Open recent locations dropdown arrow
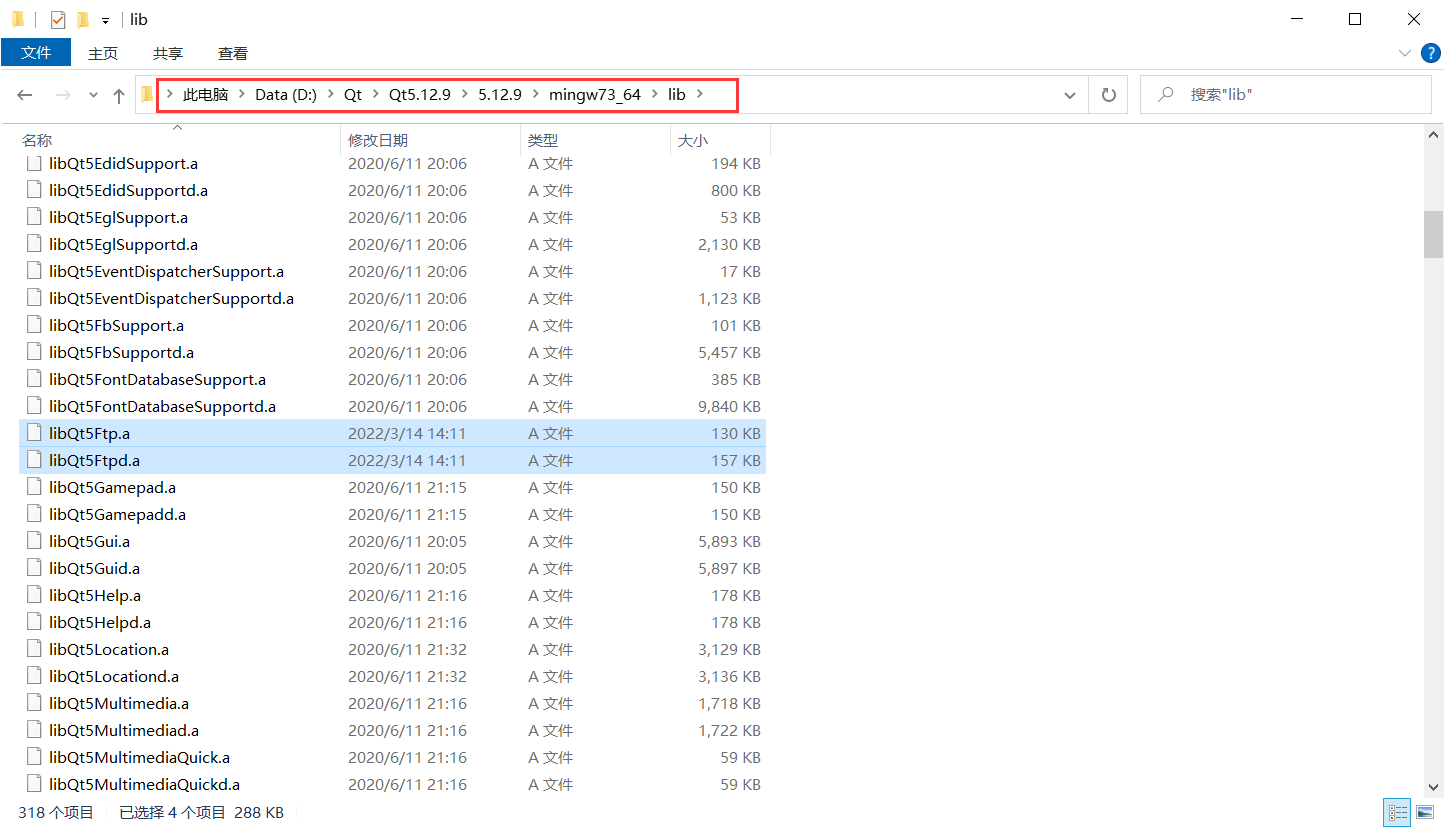Image resolution: width=1445 pixels, height=828 pixels. pos(93,95)
